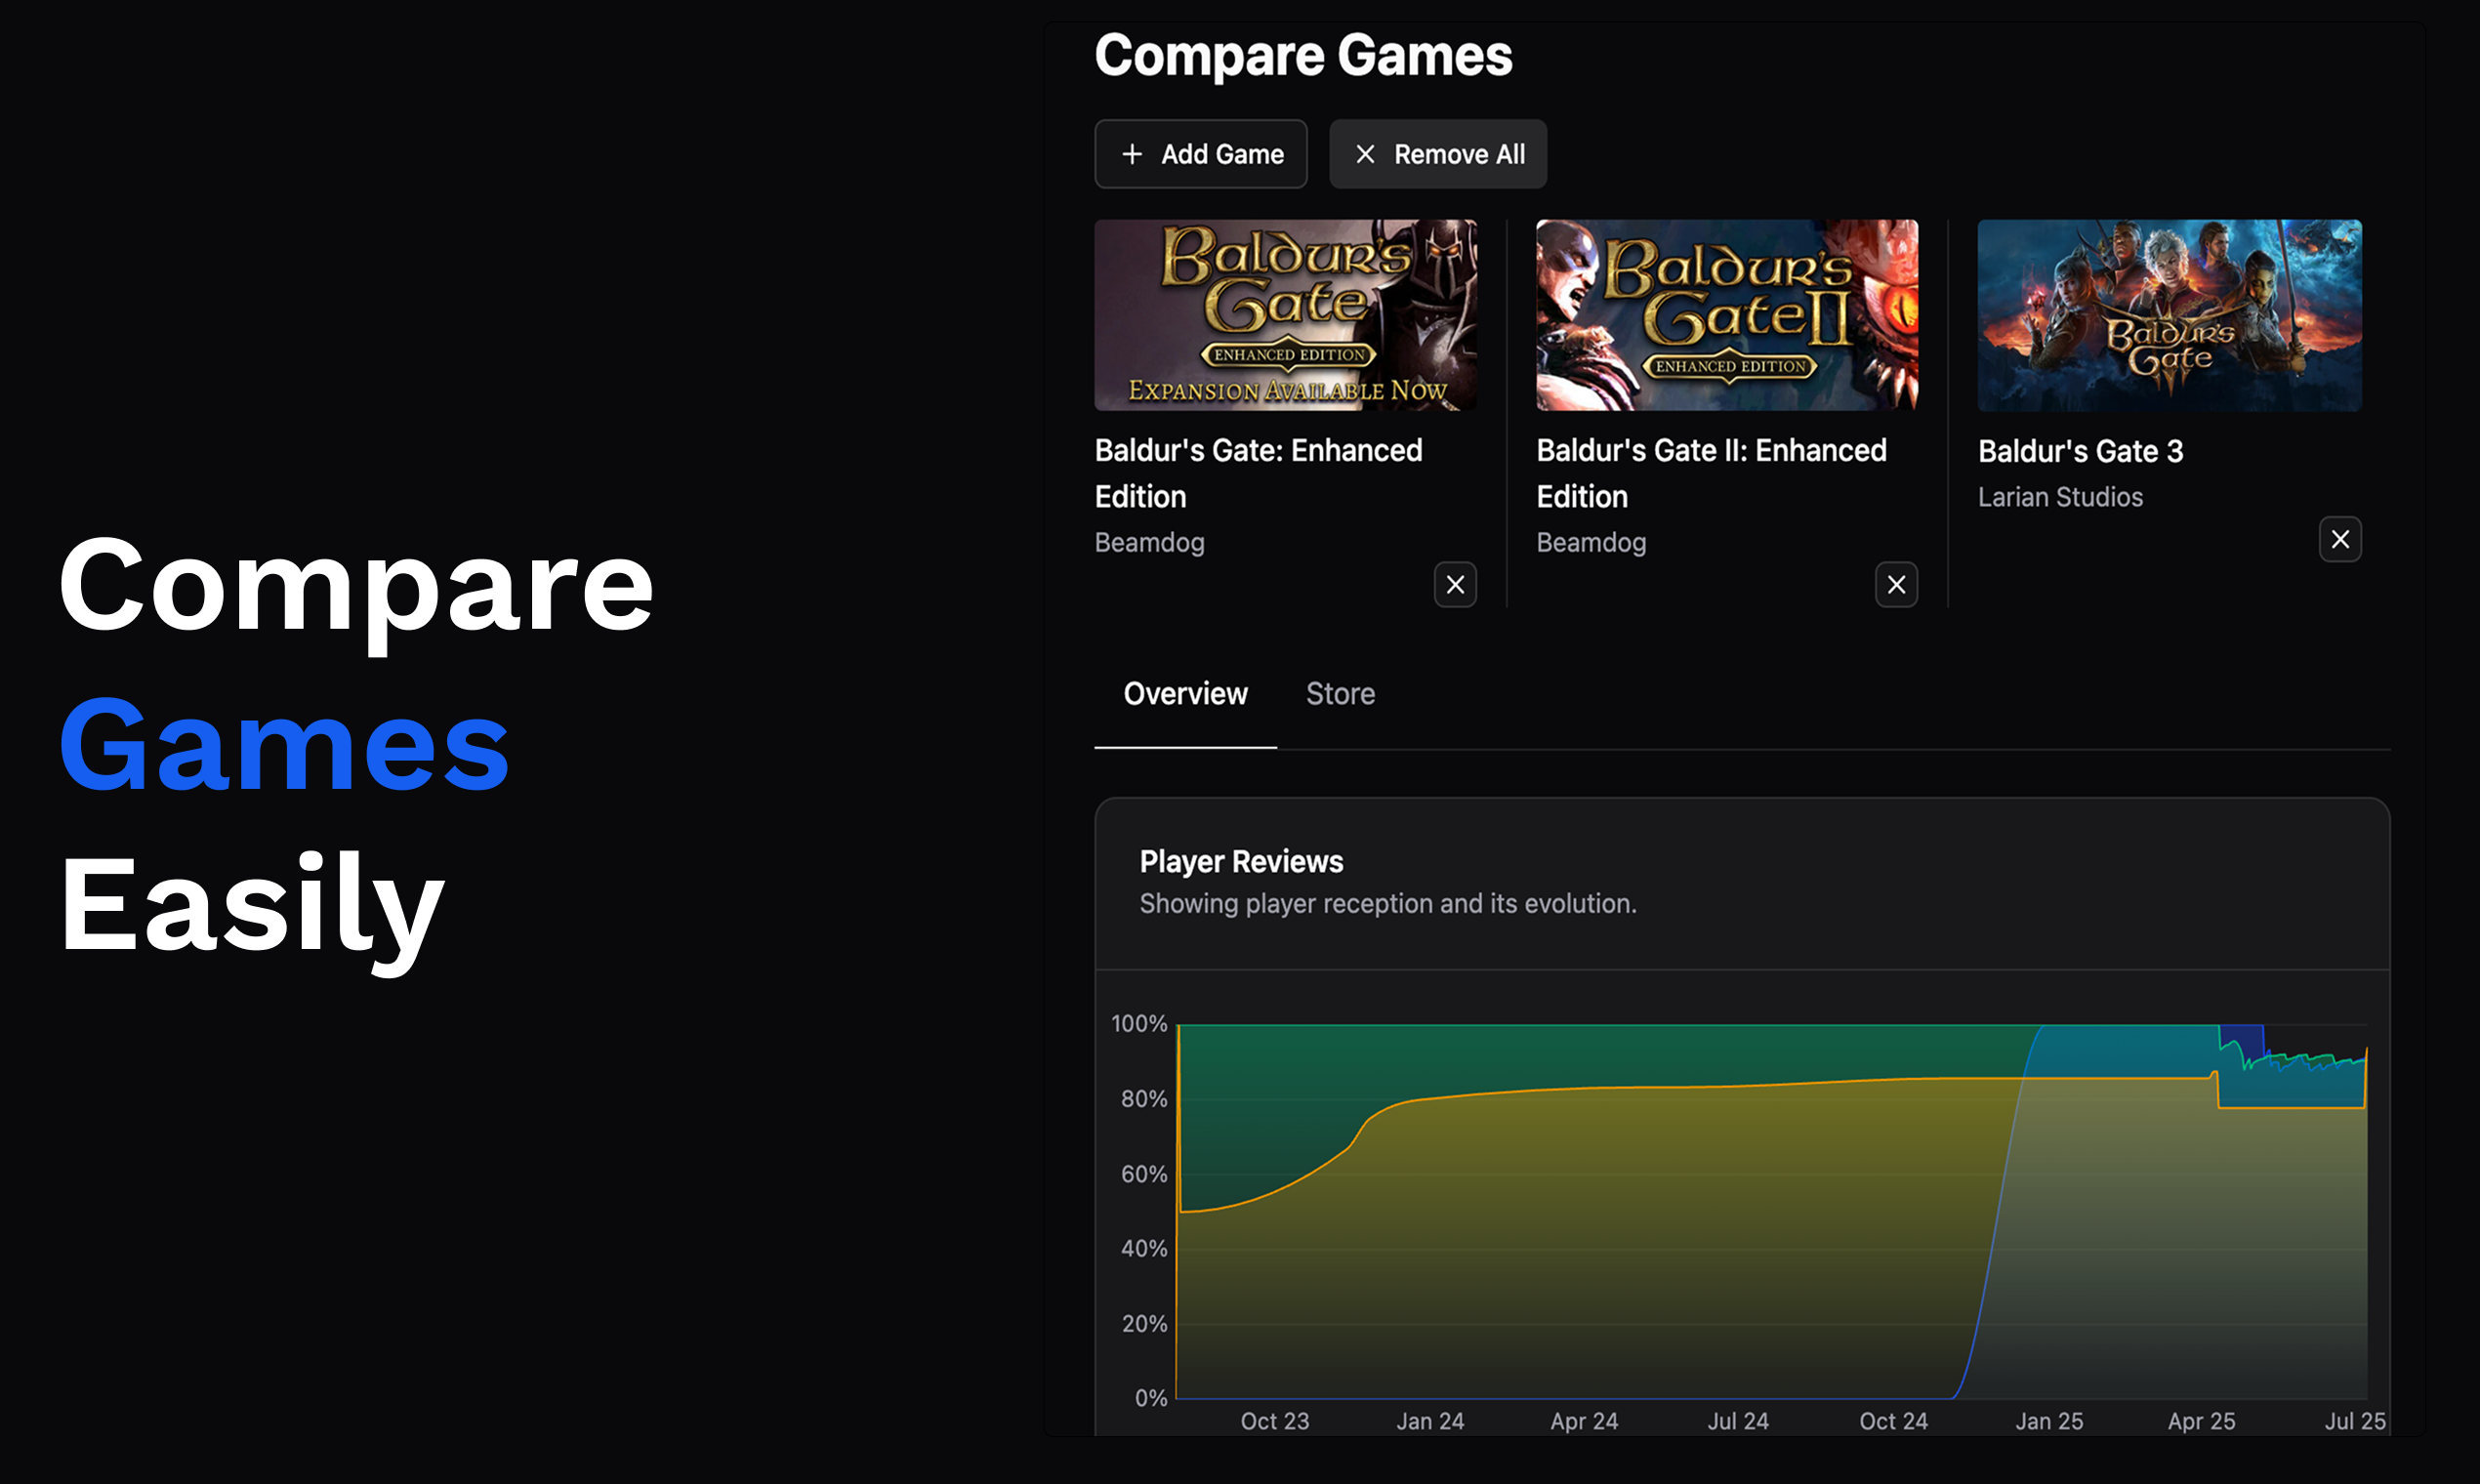Remove Baldur's Gate 3 from comparison
This screenshot has height=1484, width=2480.
(2340, 539)
